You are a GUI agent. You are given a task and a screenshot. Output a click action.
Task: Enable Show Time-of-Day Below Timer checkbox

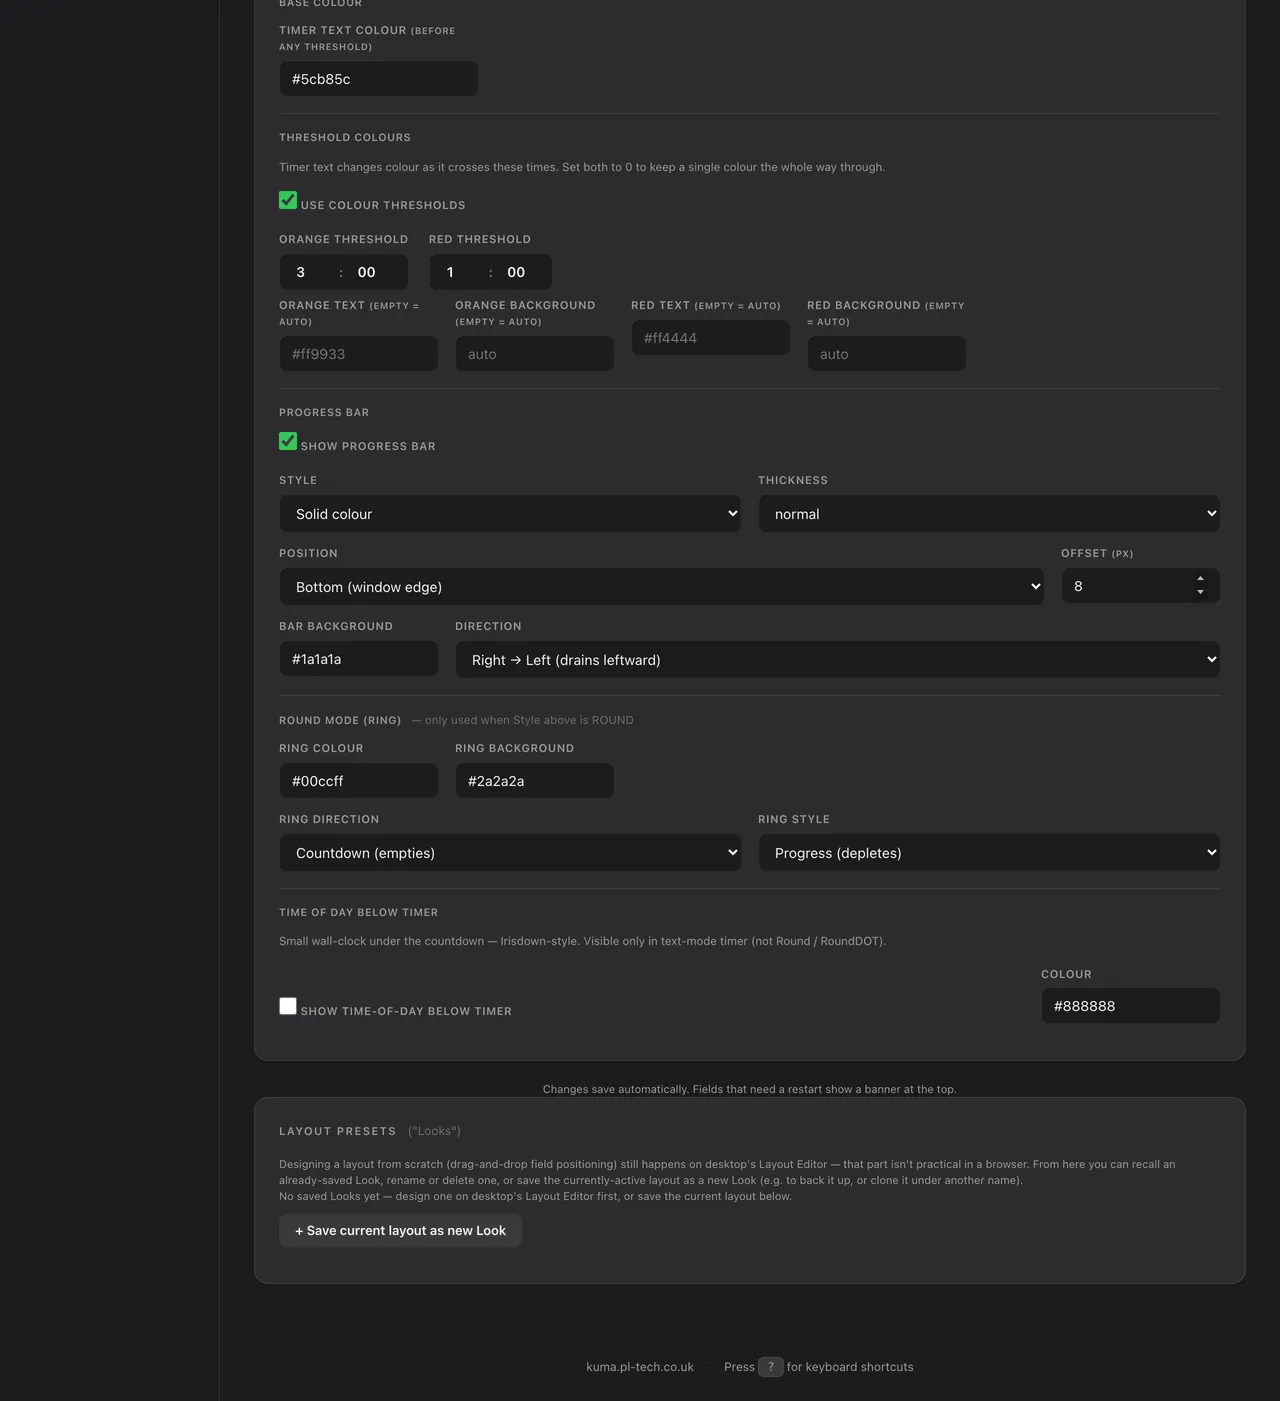[288, 1006]
